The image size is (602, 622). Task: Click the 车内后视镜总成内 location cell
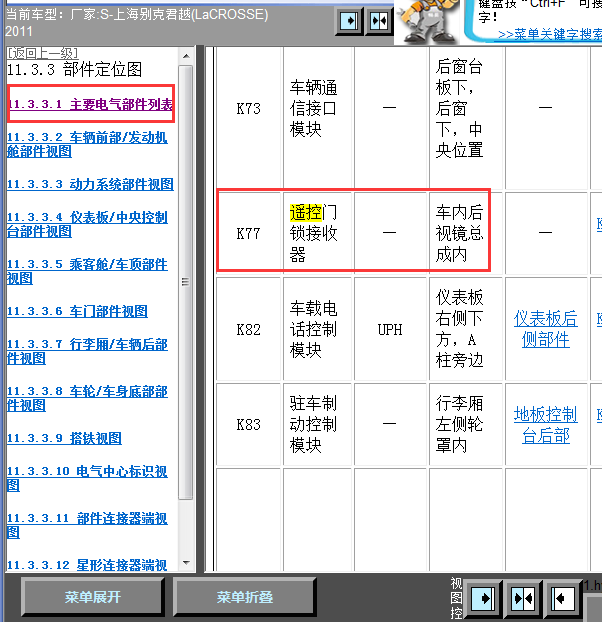466,233
